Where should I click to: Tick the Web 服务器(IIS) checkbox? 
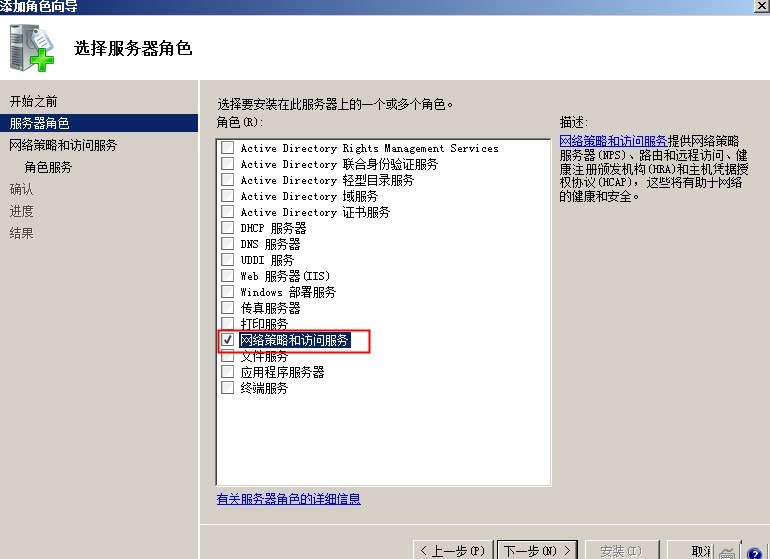point(227,276)
